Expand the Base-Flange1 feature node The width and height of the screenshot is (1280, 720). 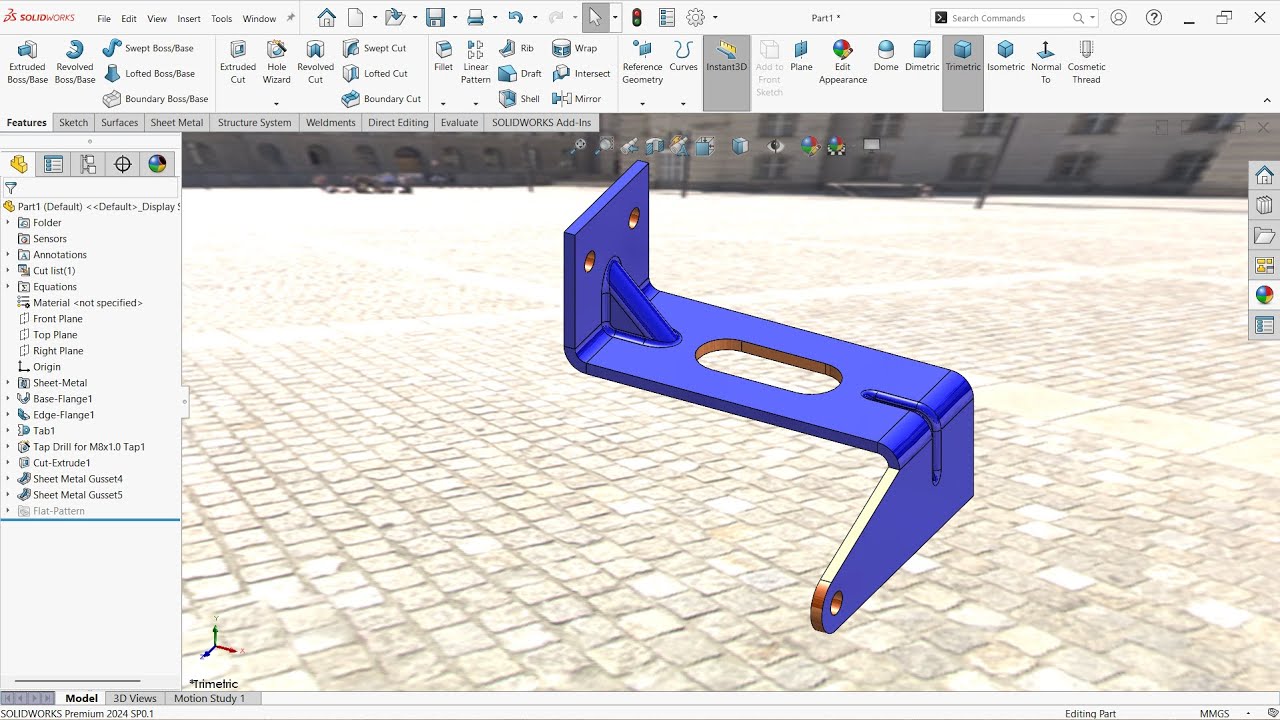[8, 399]
